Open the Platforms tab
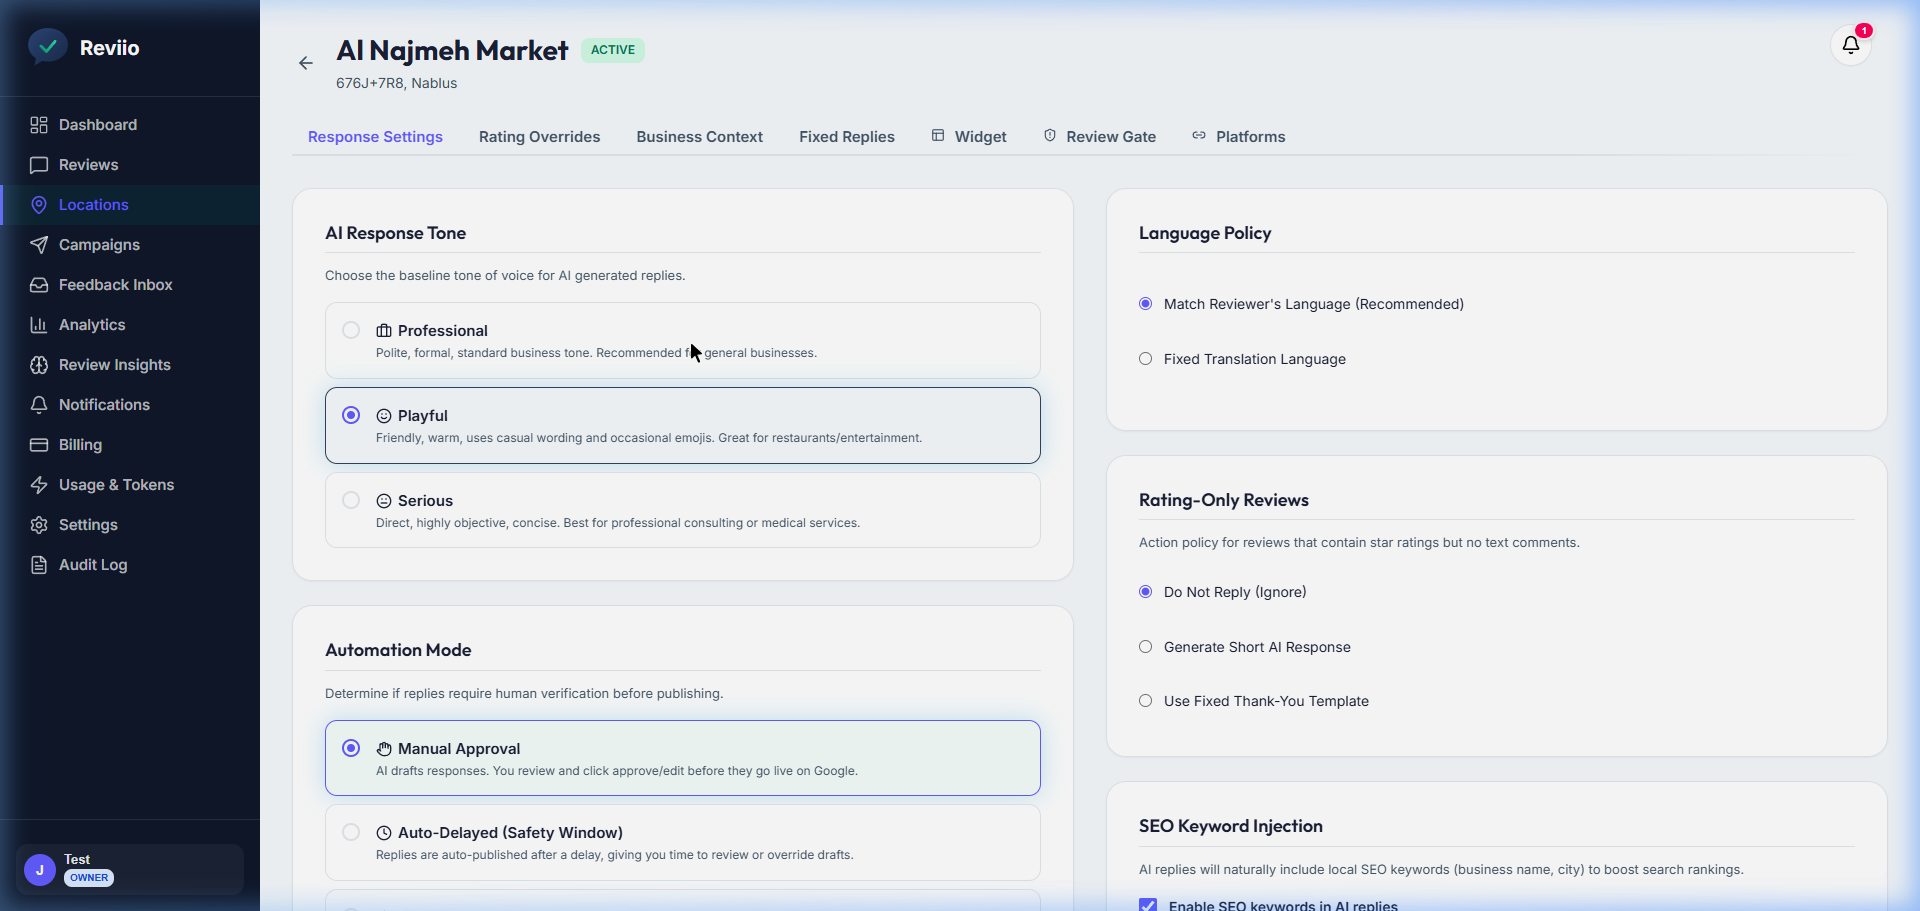 coord(1239,137)
